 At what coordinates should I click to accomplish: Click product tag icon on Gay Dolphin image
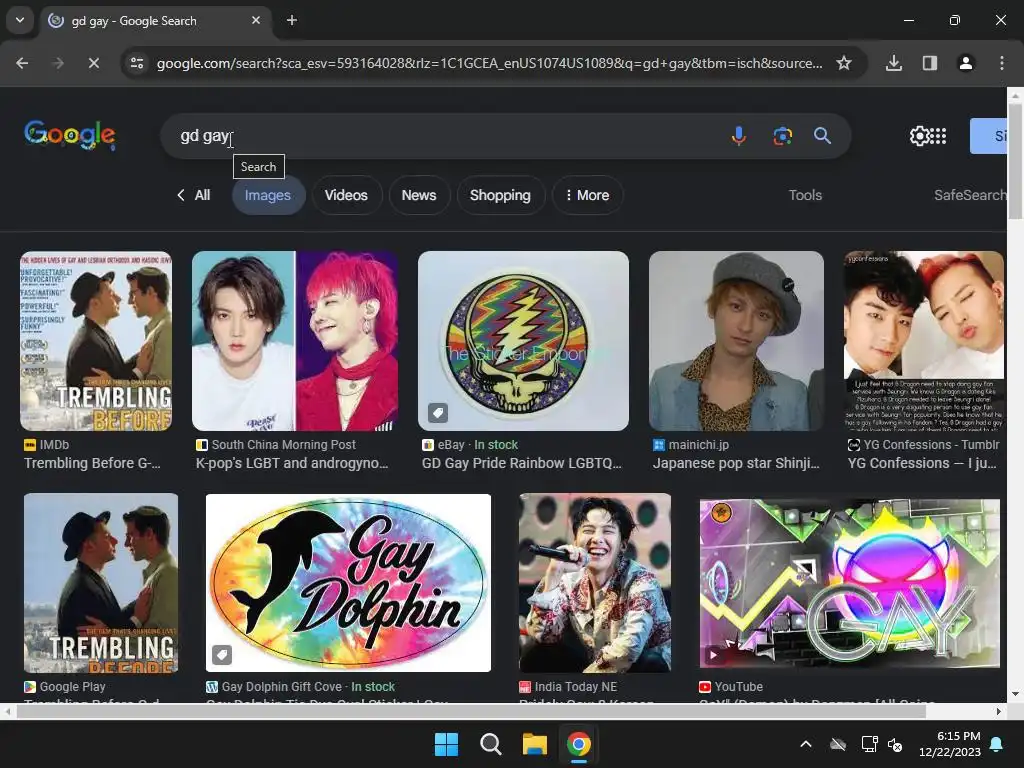click(x=222, y=654)
